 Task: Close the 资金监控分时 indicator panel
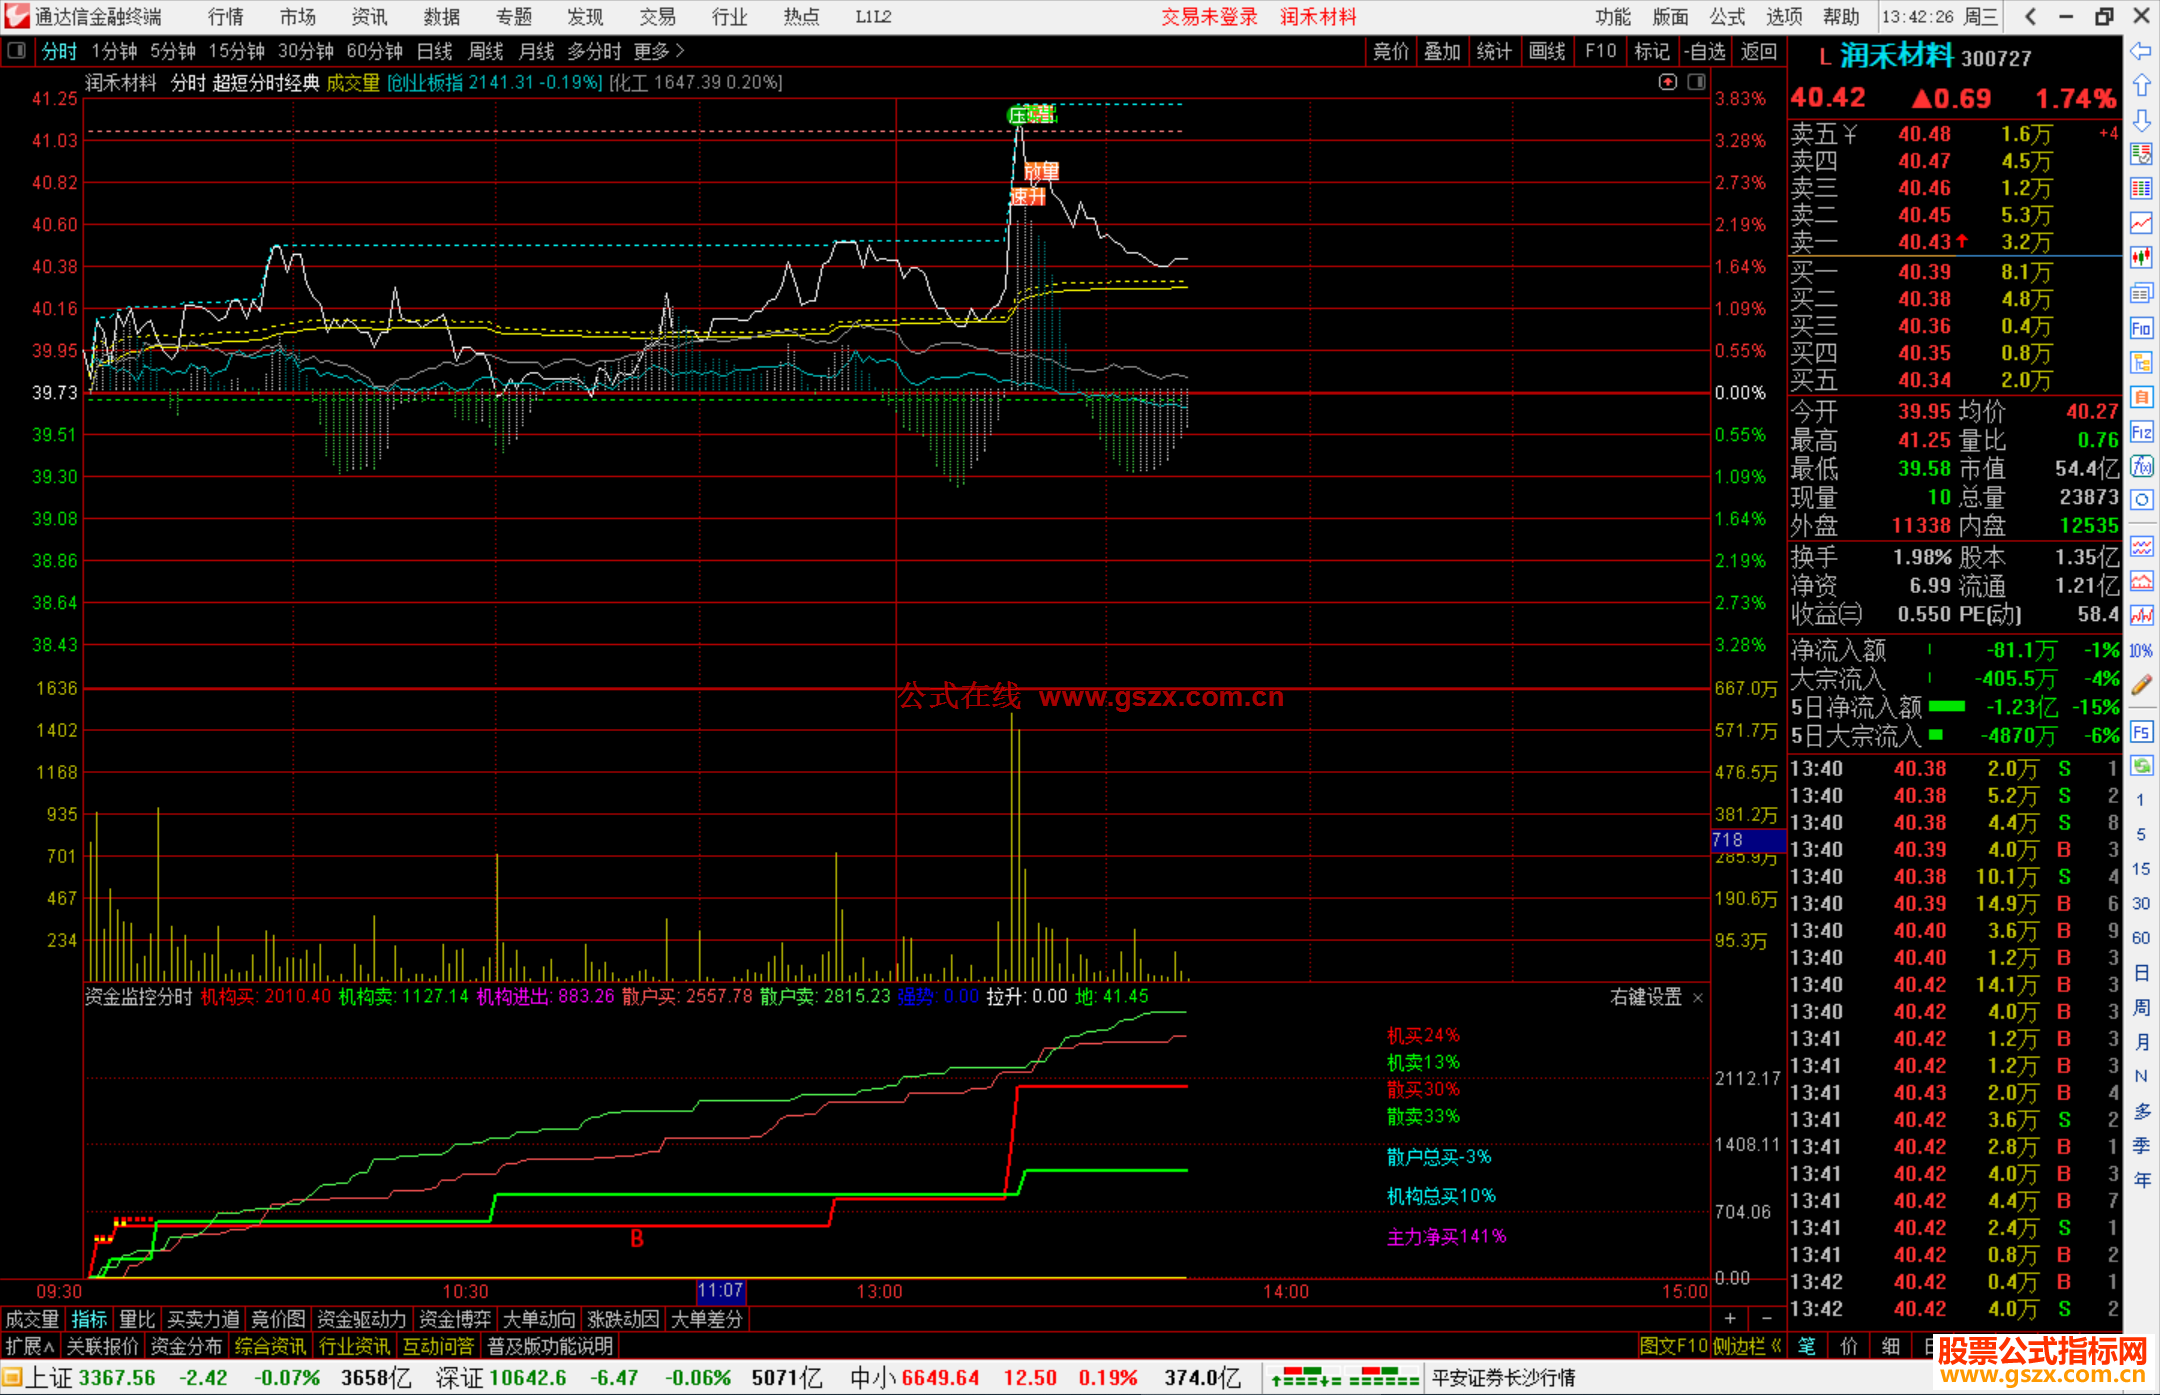[x=1697, y=998]
